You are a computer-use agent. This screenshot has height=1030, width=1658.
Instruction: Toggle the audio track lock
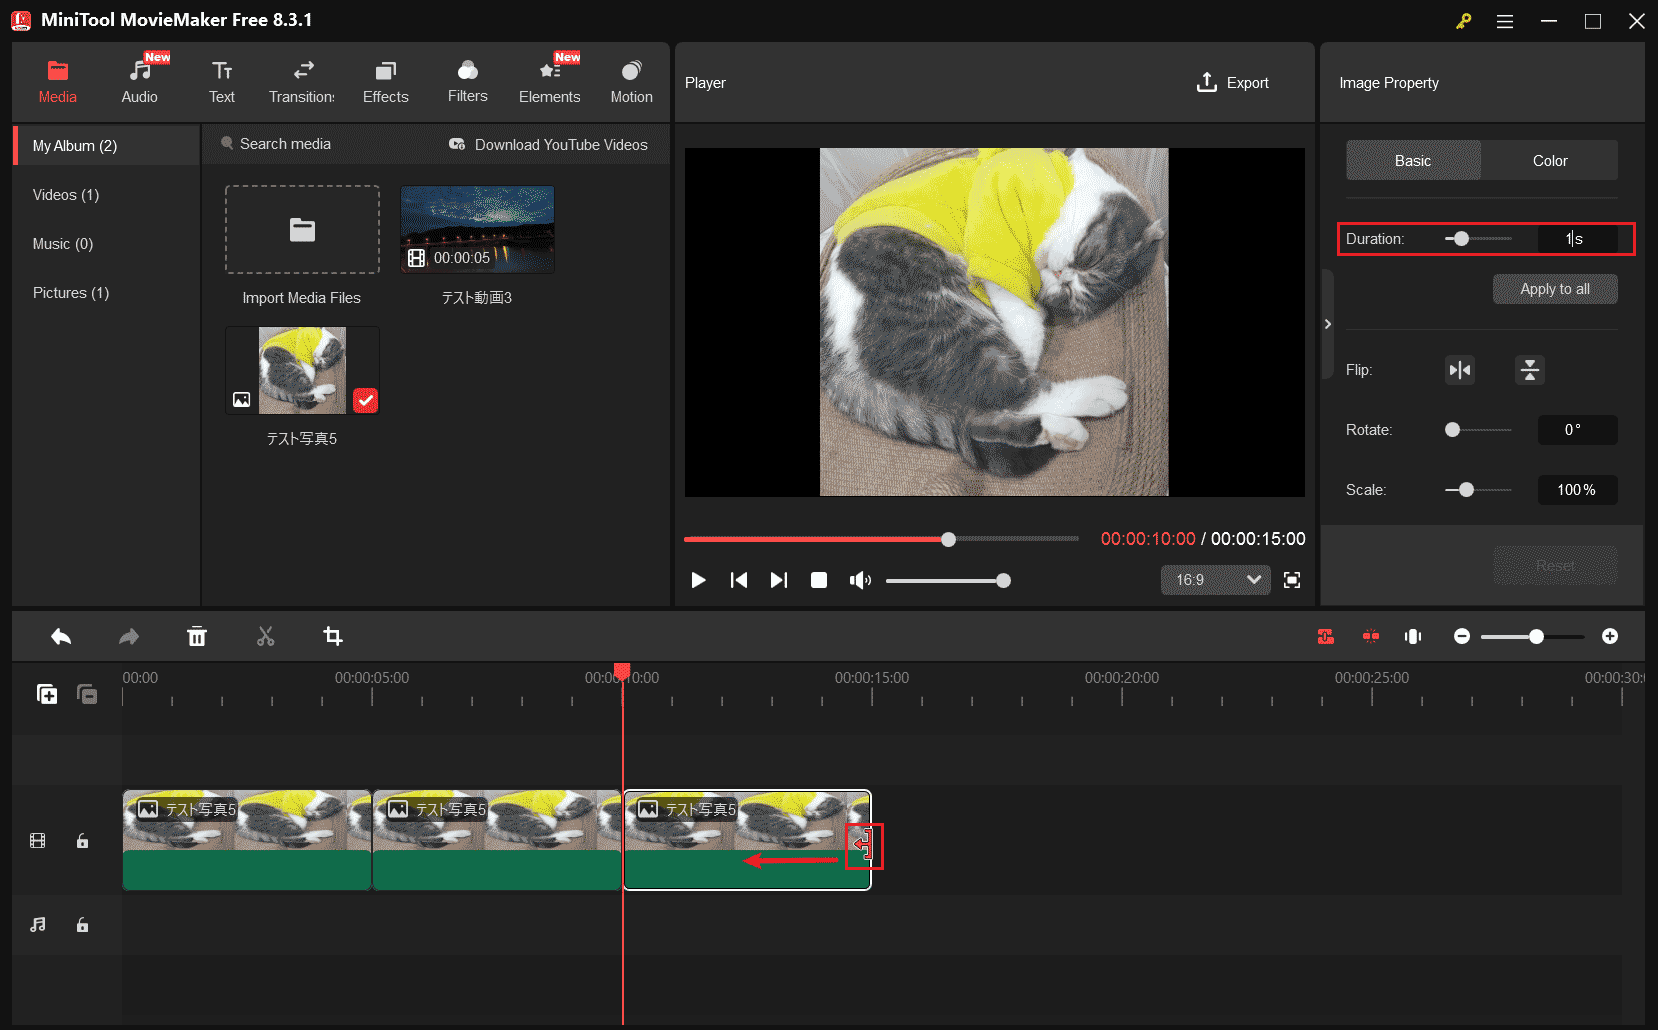(x=83, y=925)
